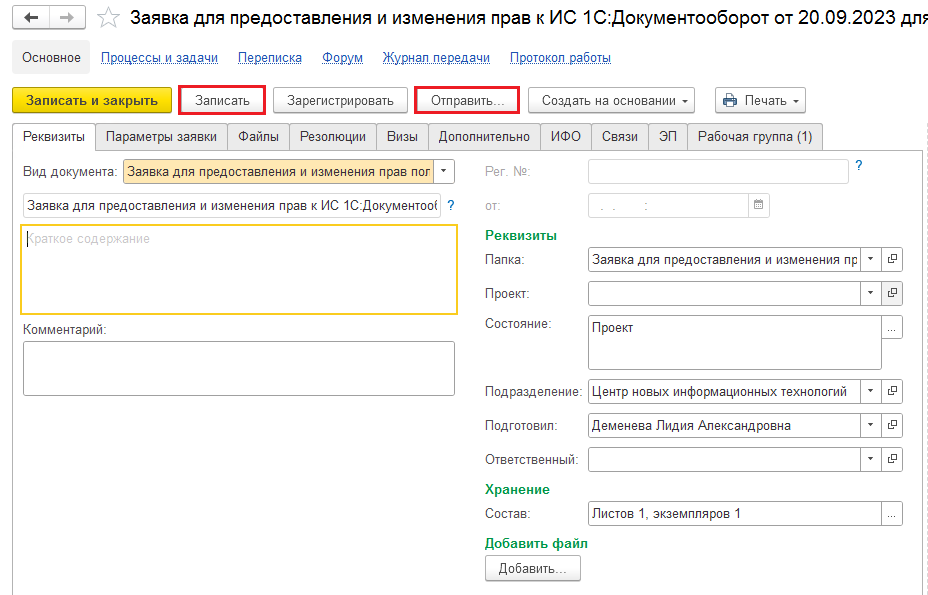Image resolution: width=928 pixels, height=595 pixels.
Task: Open the Резолюции tab
Action: [x=333, y=137]
